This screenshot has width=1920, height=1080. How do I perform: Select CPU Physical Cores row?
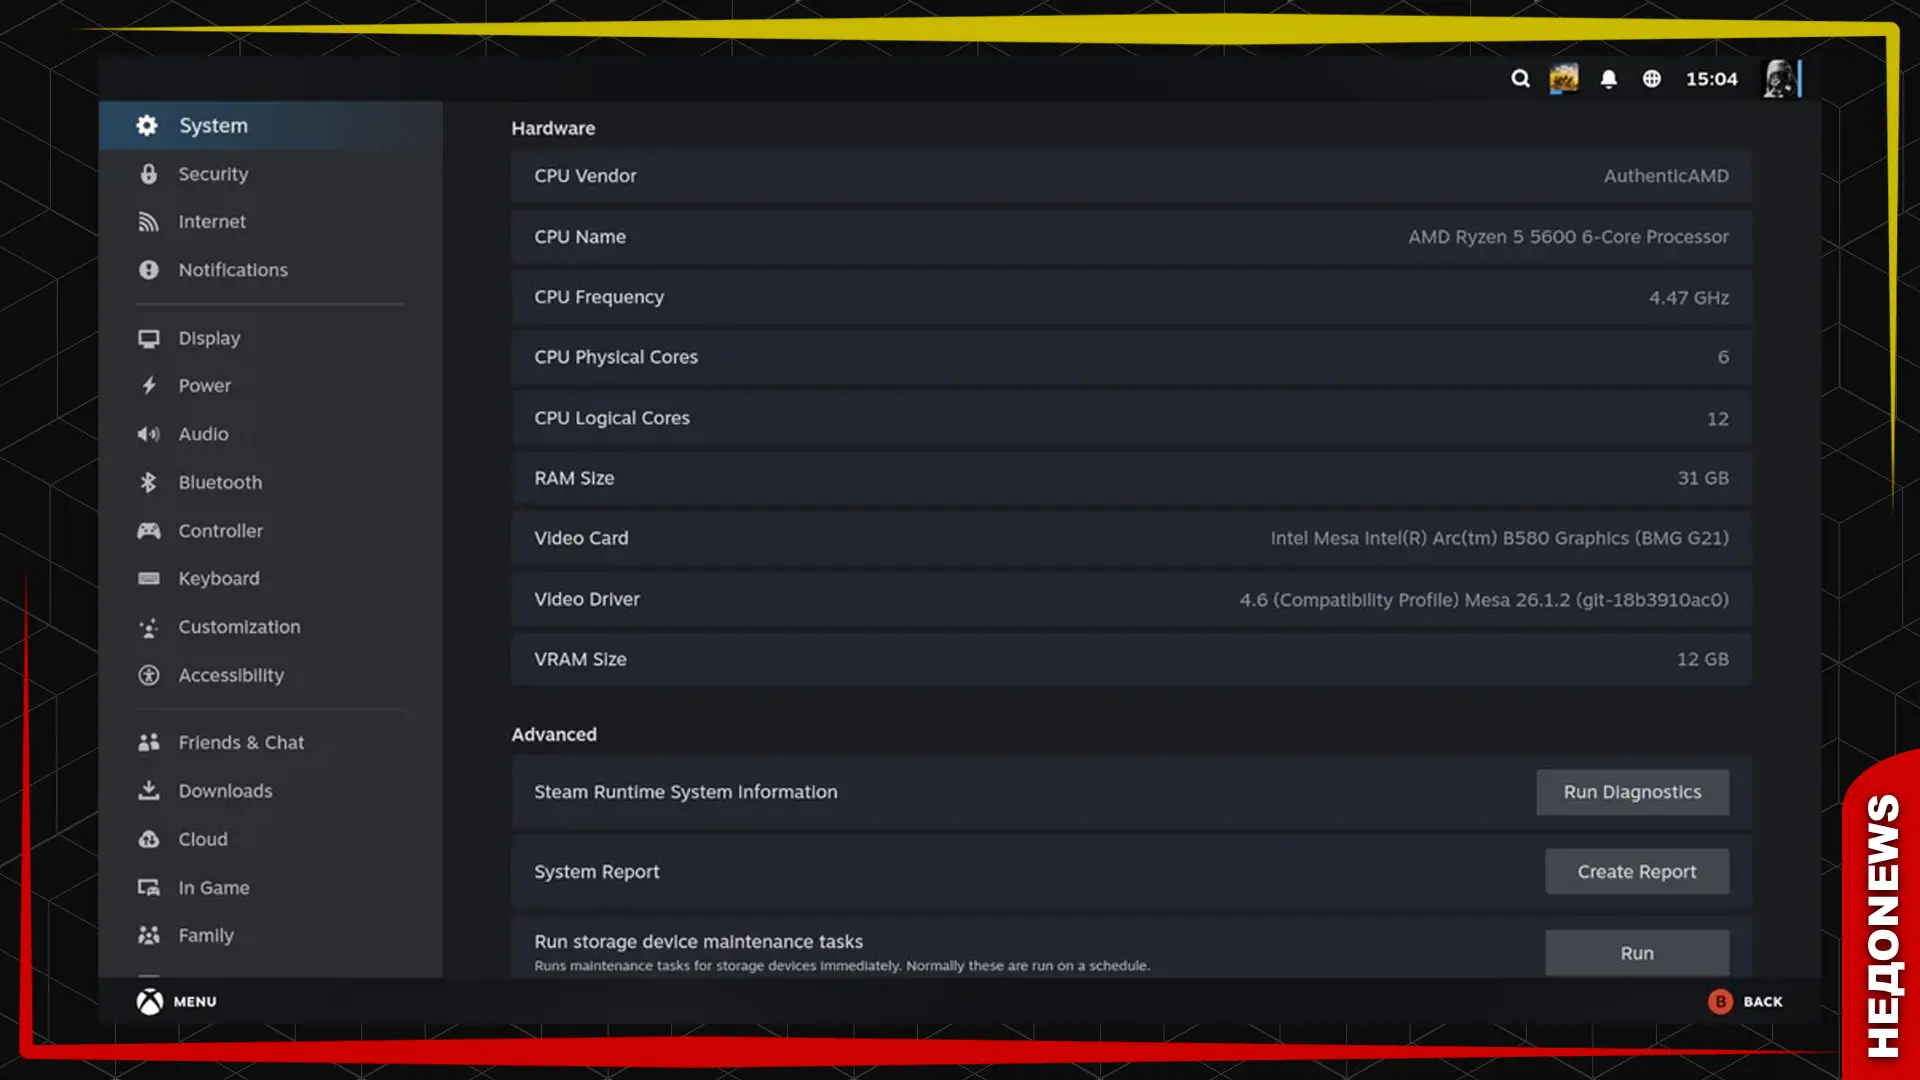(1131, 357)
